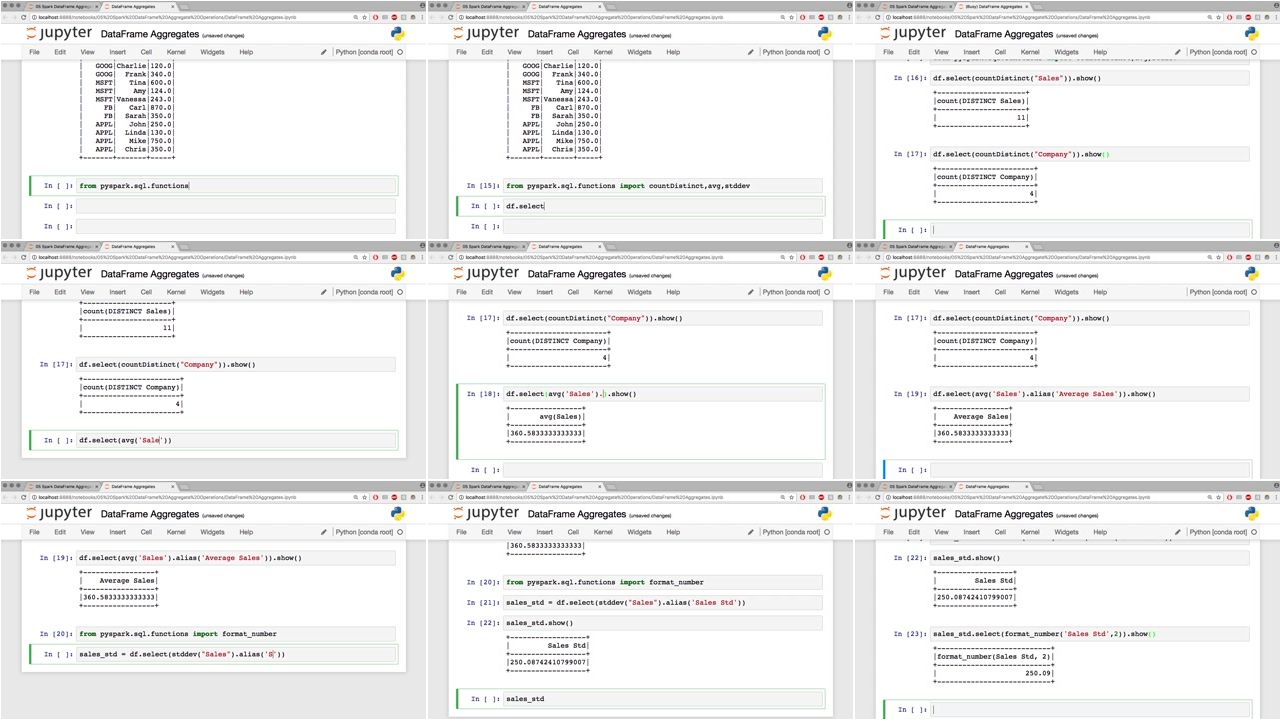Viewport: 1281px width, 720px height.
Task: Click Chrome menu dots in window containing avg('Sale' cell
Action: (420, 257)
